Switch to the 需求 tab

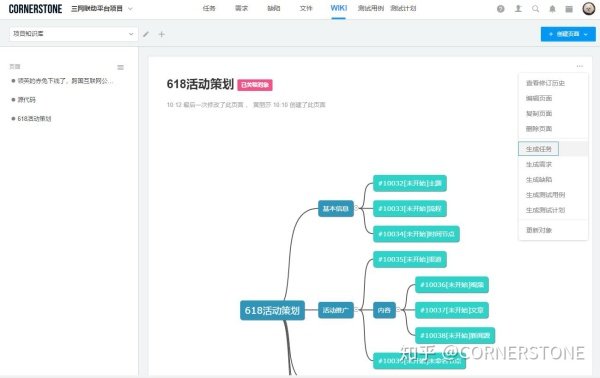click(241, 8)
